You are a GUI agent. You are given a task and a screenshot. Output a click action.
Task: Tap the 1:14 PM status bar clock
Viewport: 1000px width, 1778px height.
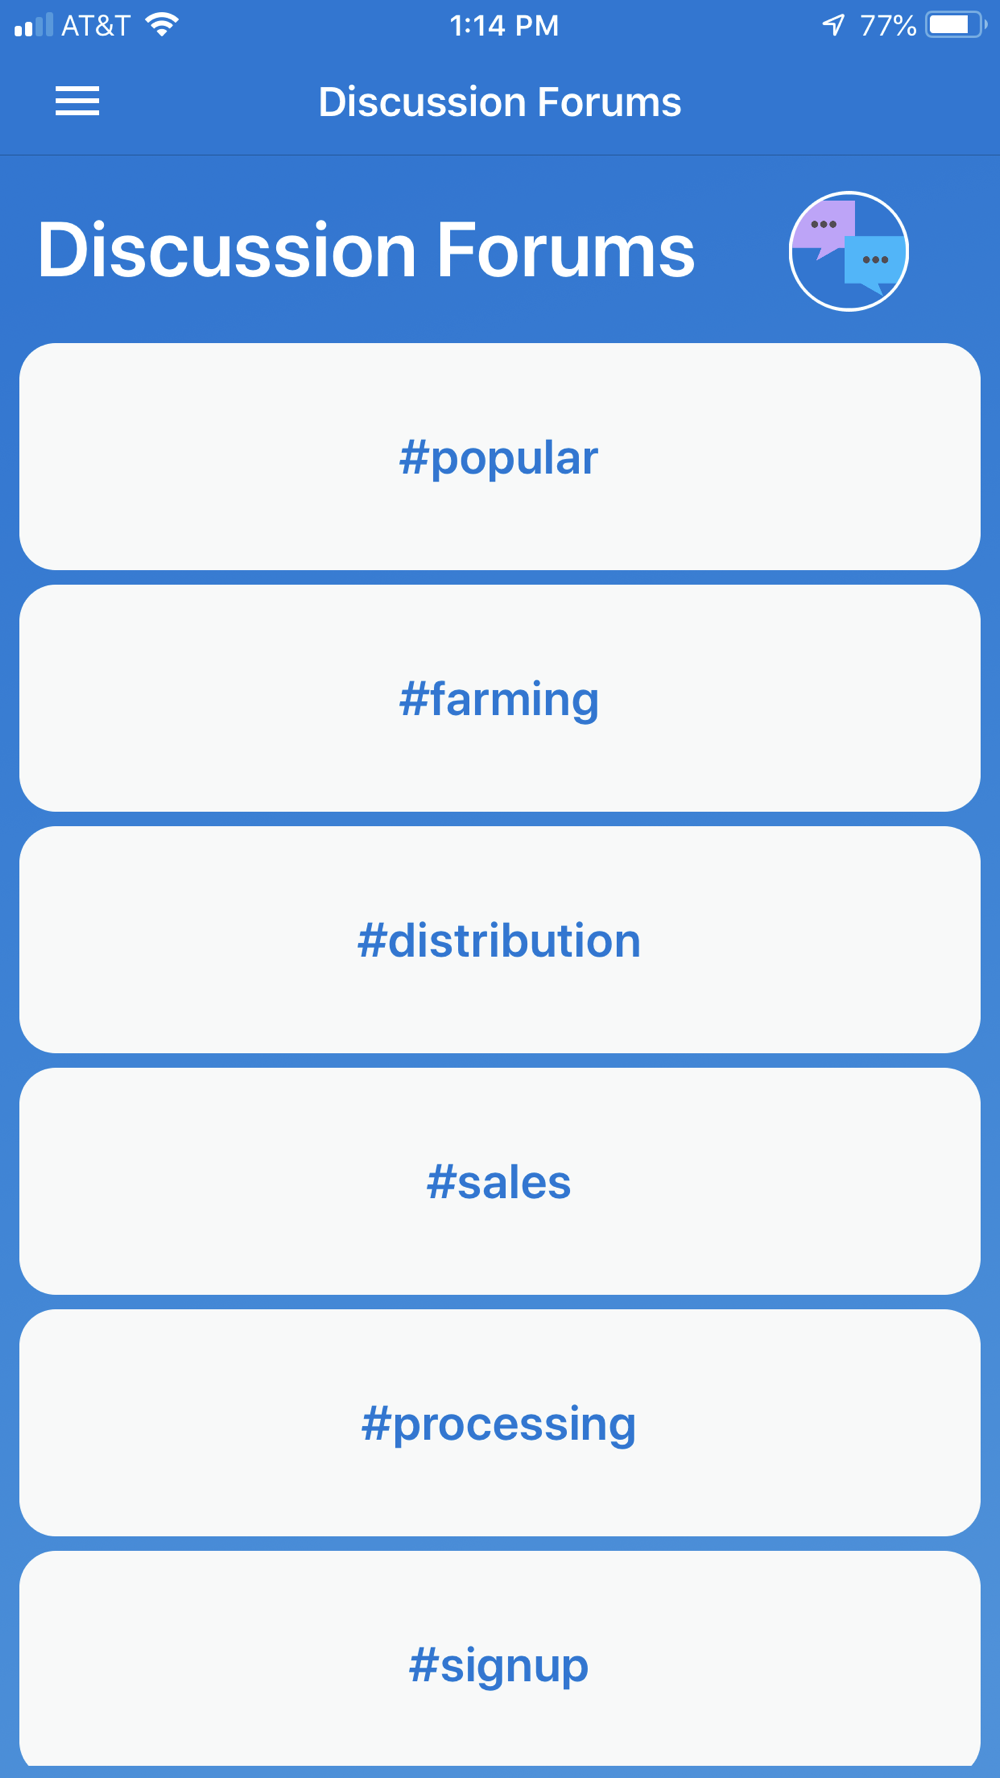pyautogui.click(x=503, y=25)
